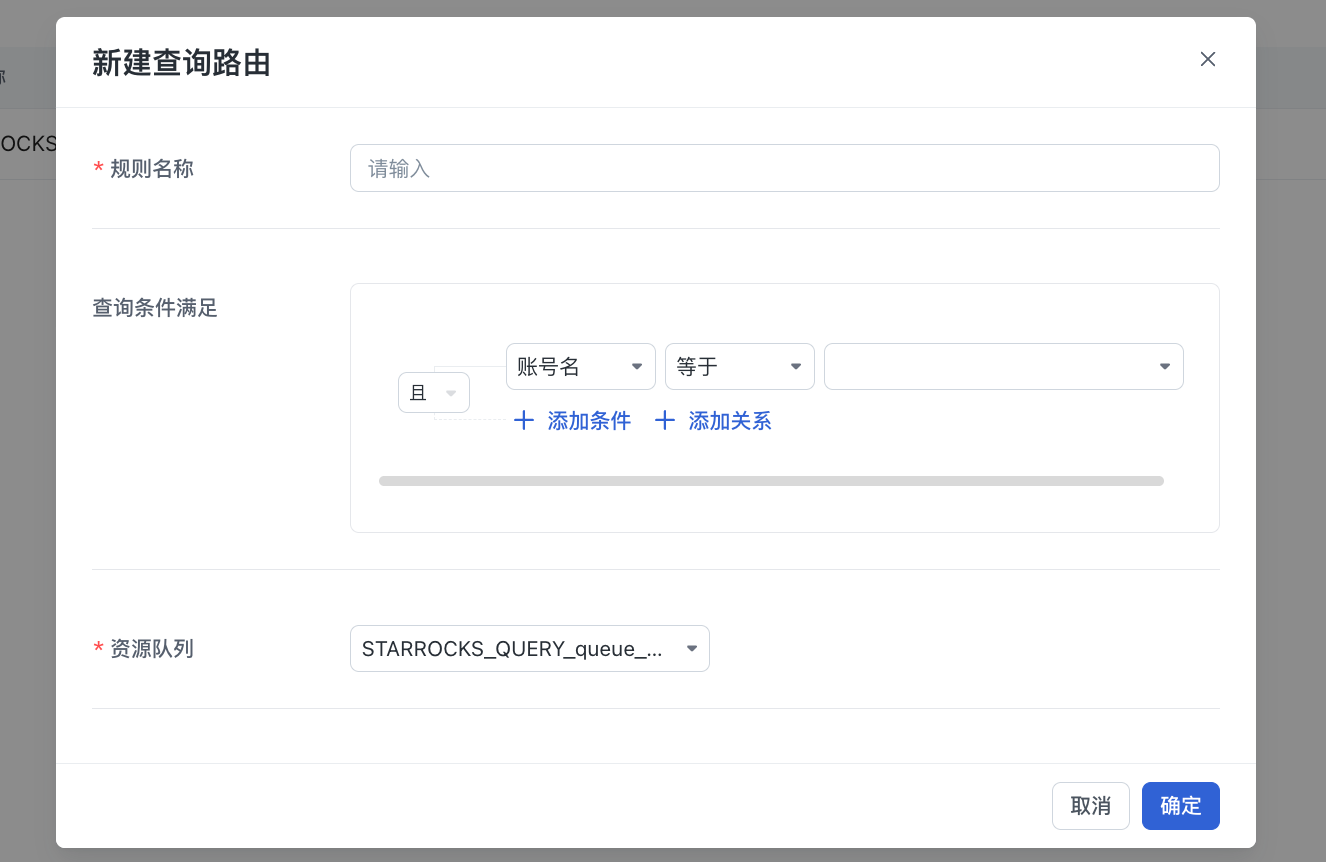Image resolution: width=1326 pixels, height=862 pixels.
Task: Click the horizontal scrollbar in conditions box
Action: (x=771, y=481)
